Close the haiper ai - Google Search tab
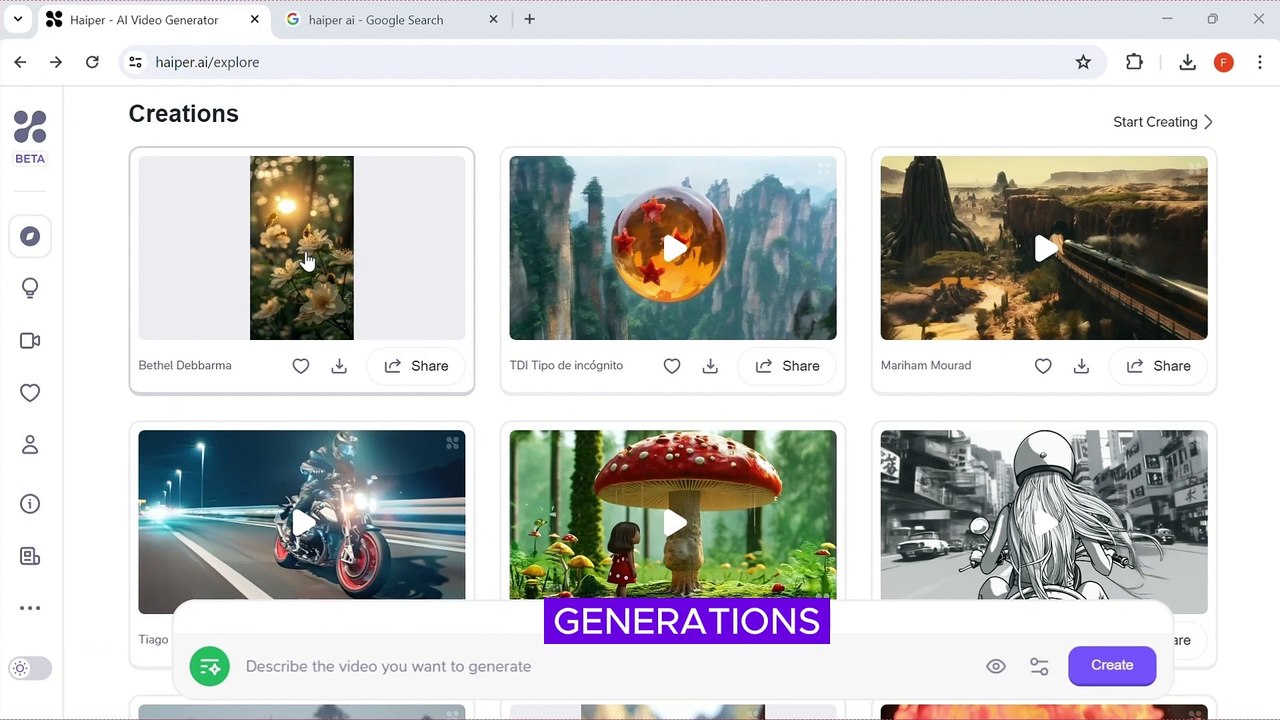 coord(493,19)
